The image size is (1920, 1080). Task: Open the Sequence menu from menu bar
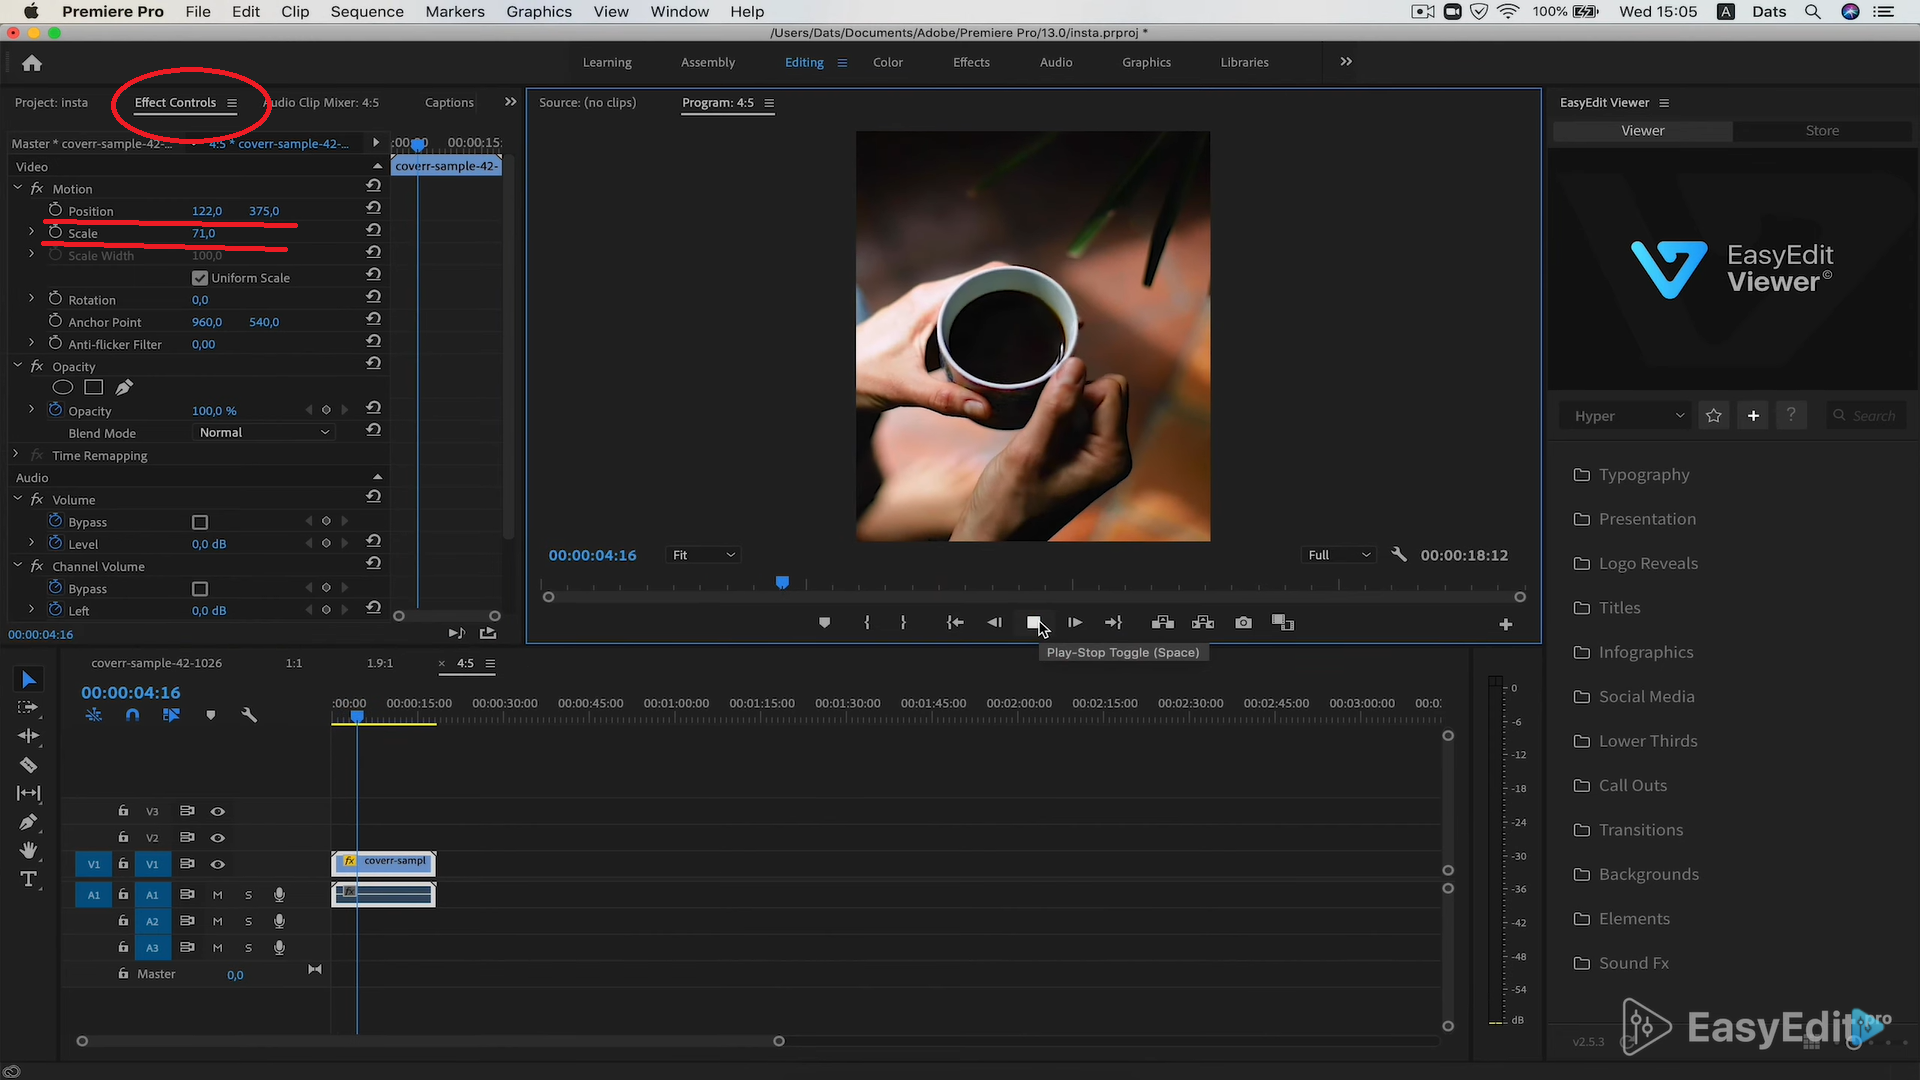(x=367, y=12)
